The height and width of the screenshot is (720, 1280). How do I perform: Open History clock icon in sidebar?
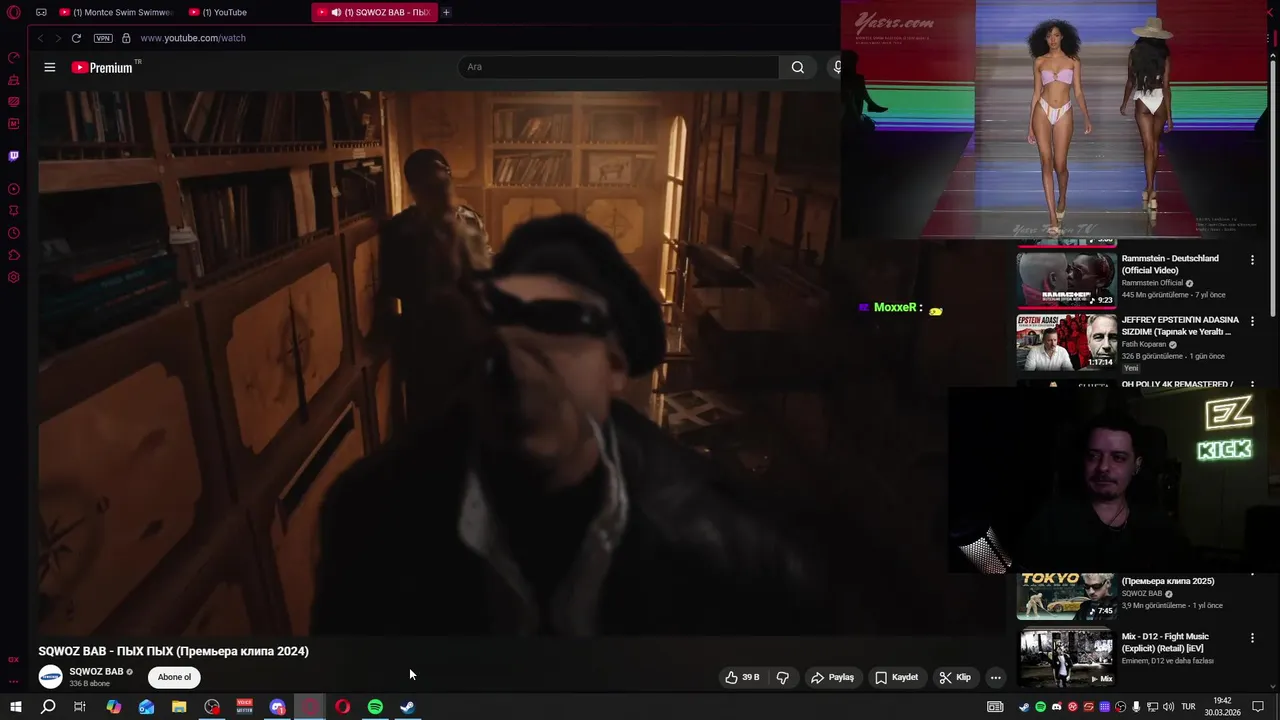click(x=14, y=233)
